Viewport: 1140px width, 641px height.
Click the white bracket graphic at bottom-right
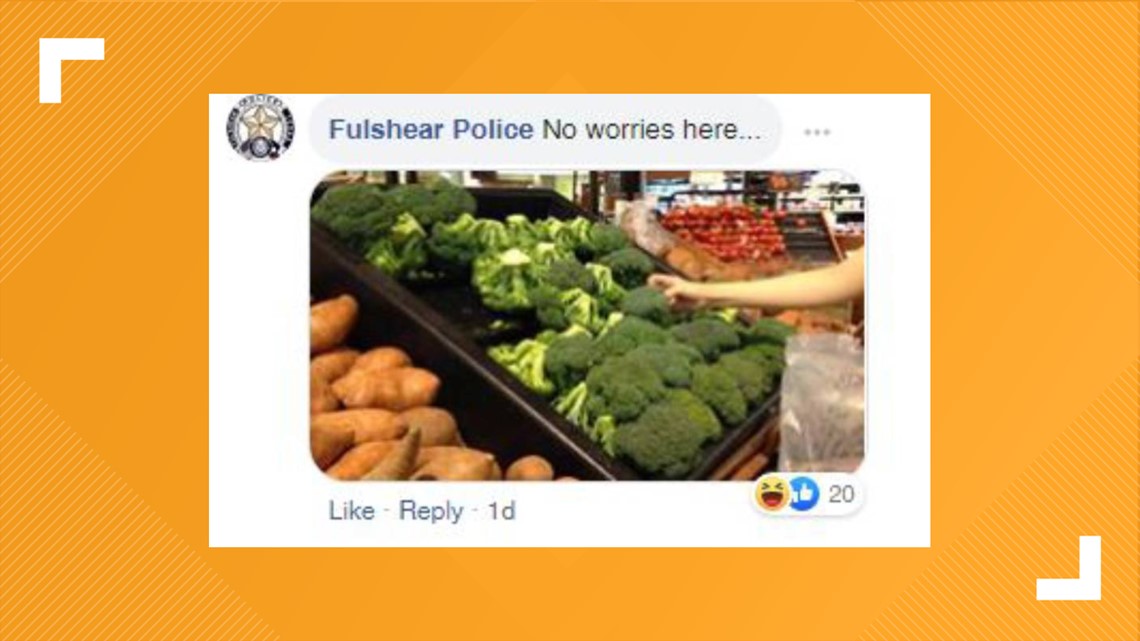click(x=1069, y=568)
